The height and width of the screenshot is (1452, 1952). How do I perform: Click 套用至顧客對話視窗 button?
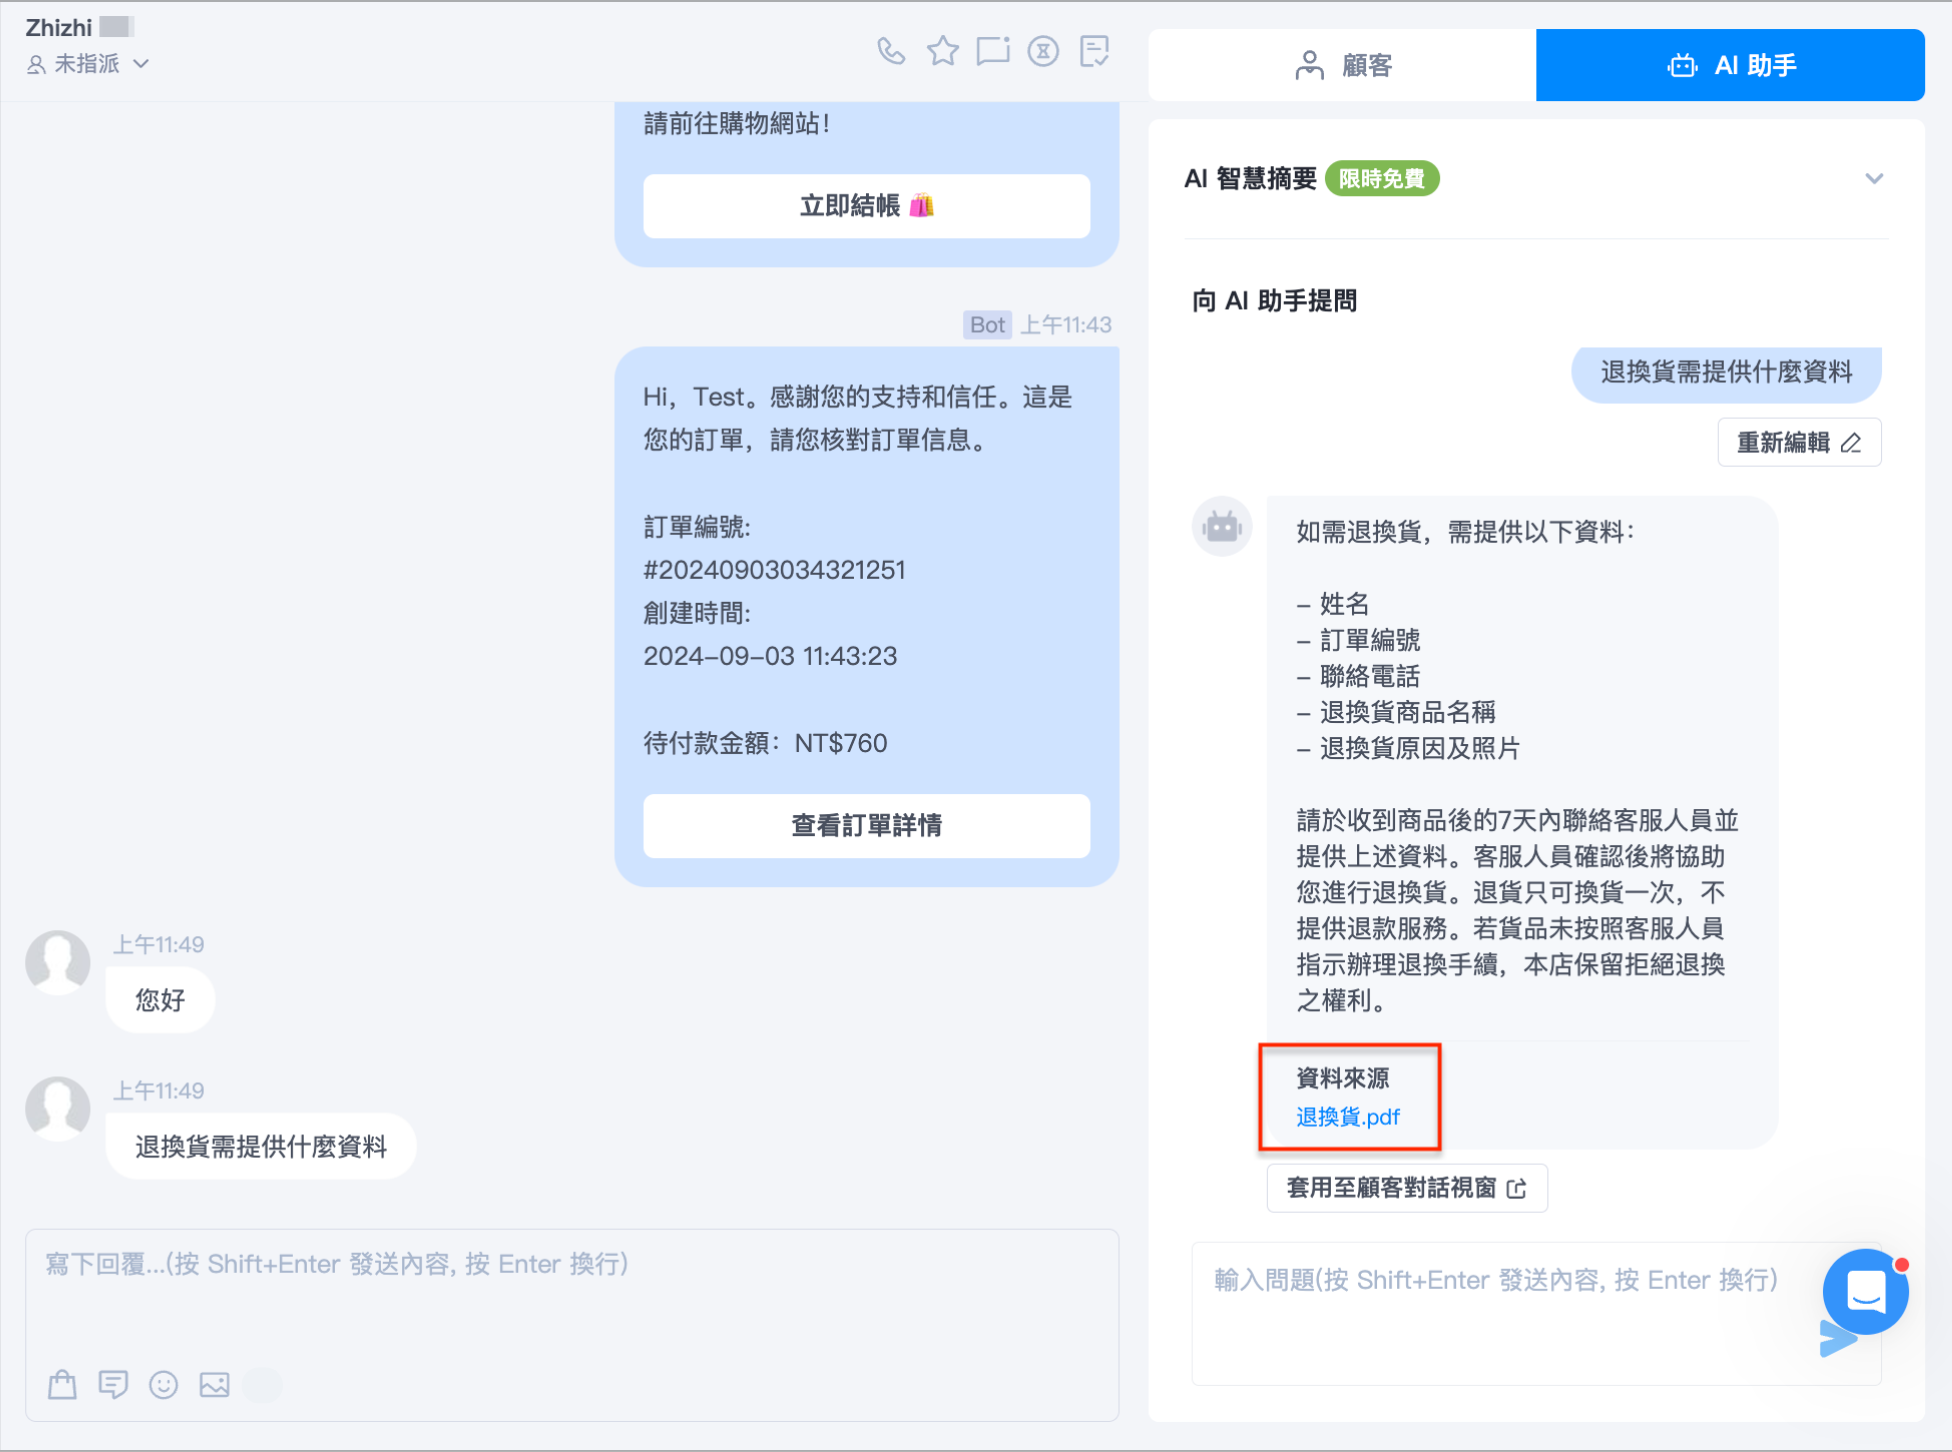pyautogui.click(x=1407, y=1188)
